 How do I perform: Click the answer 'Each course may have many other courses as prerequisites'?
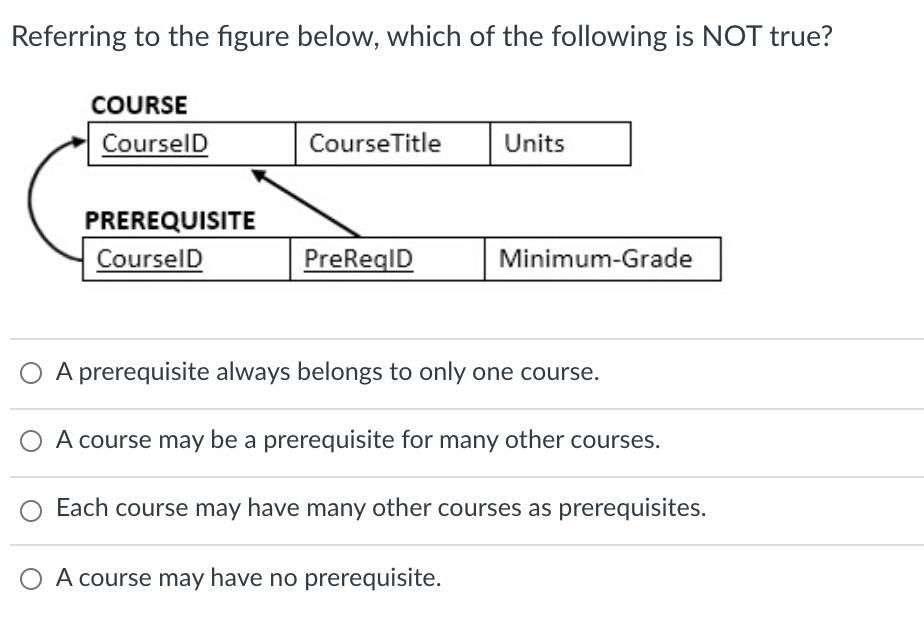pos(381,508)
